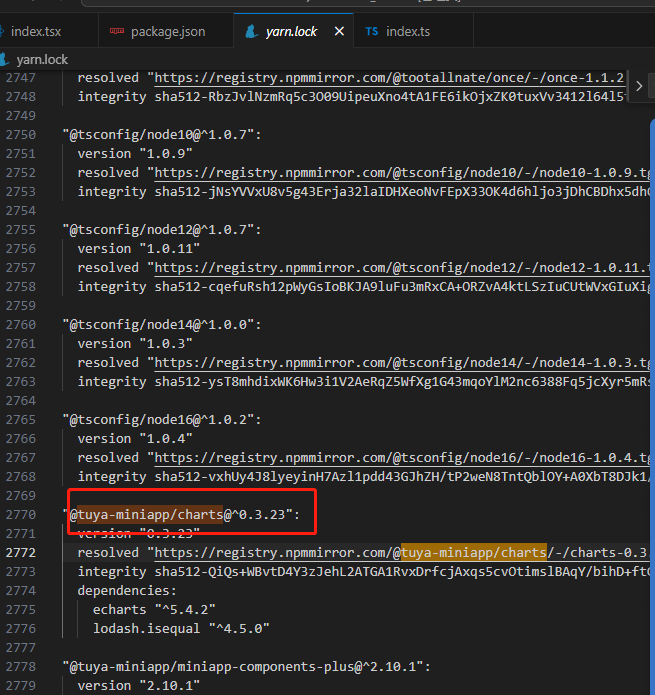655x695 pixels.
Task: Open node12-1.0.11 registry URL link
Action: click(402, 268)
